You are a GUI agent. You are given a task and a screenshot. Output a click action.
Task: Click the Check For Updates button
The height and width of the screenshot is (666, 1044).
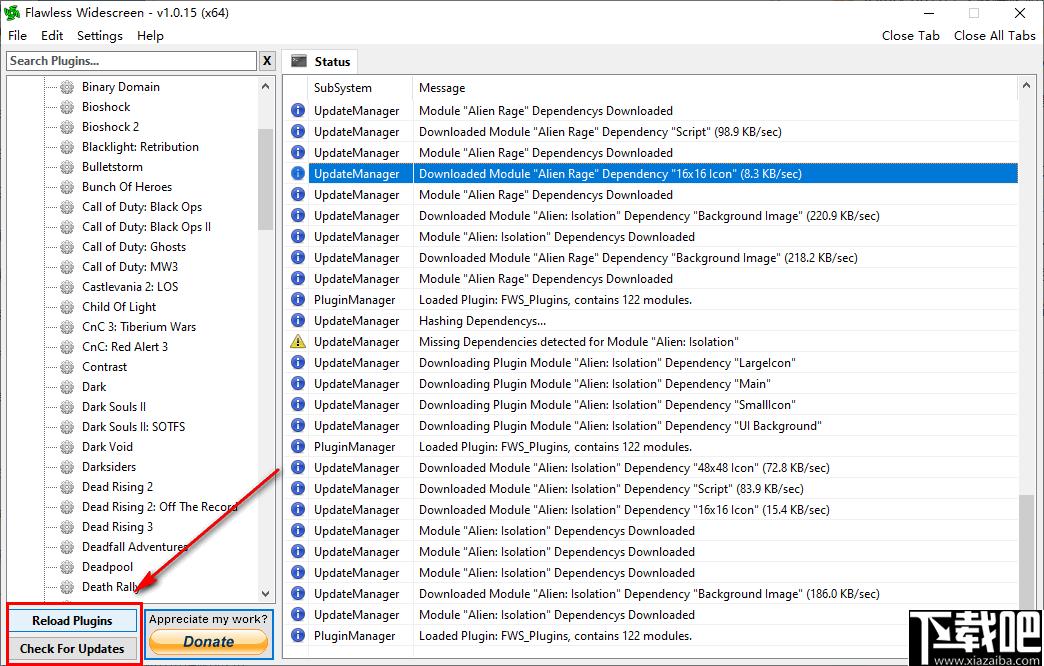(72, 648)
